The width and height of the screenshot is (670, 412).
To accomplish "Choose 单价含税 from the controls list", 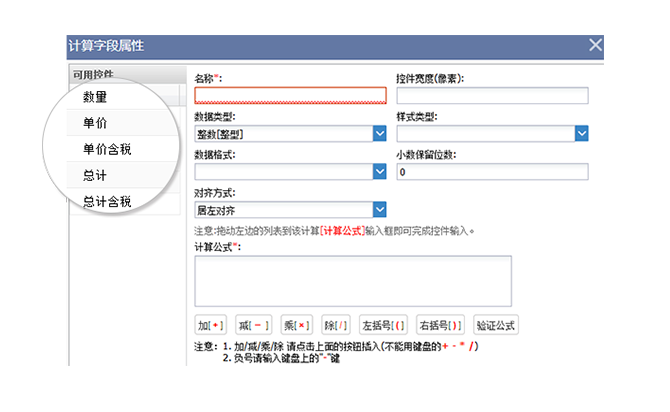I will point(107,149).
